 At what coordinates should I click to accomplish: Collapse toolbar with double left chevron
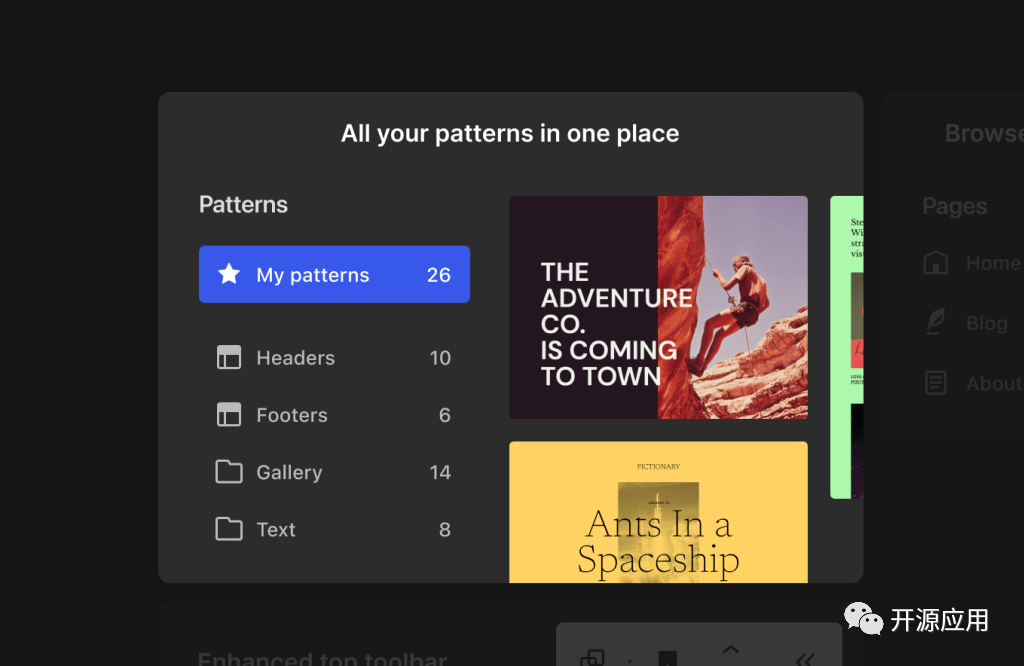pyautogui.click(x=805, y=657)
